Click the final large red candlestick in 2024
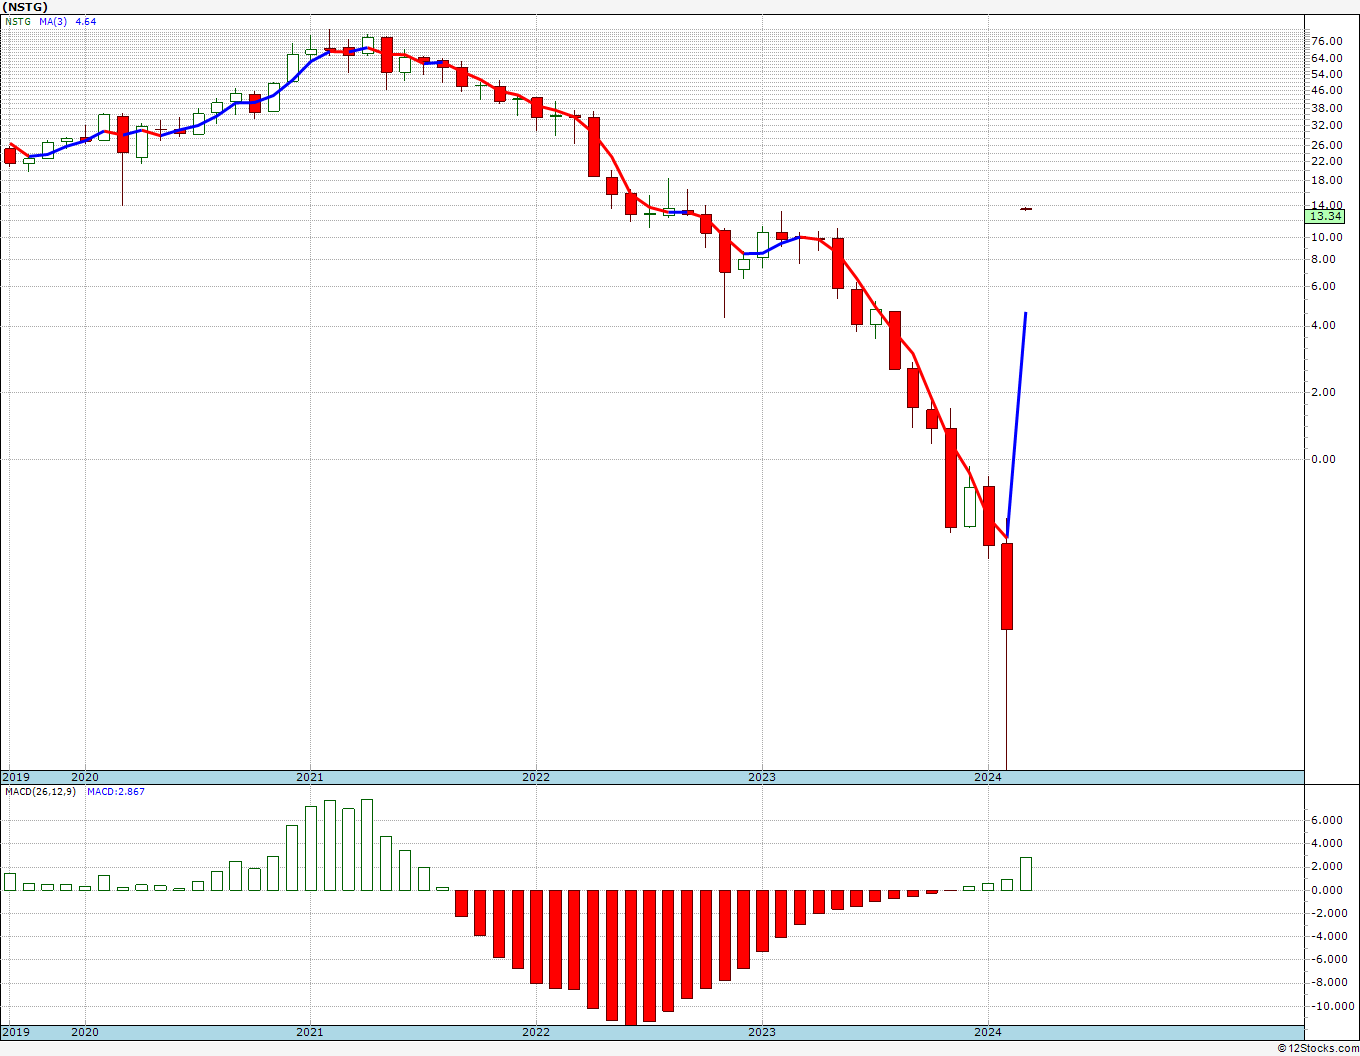 click(1007, 586)
